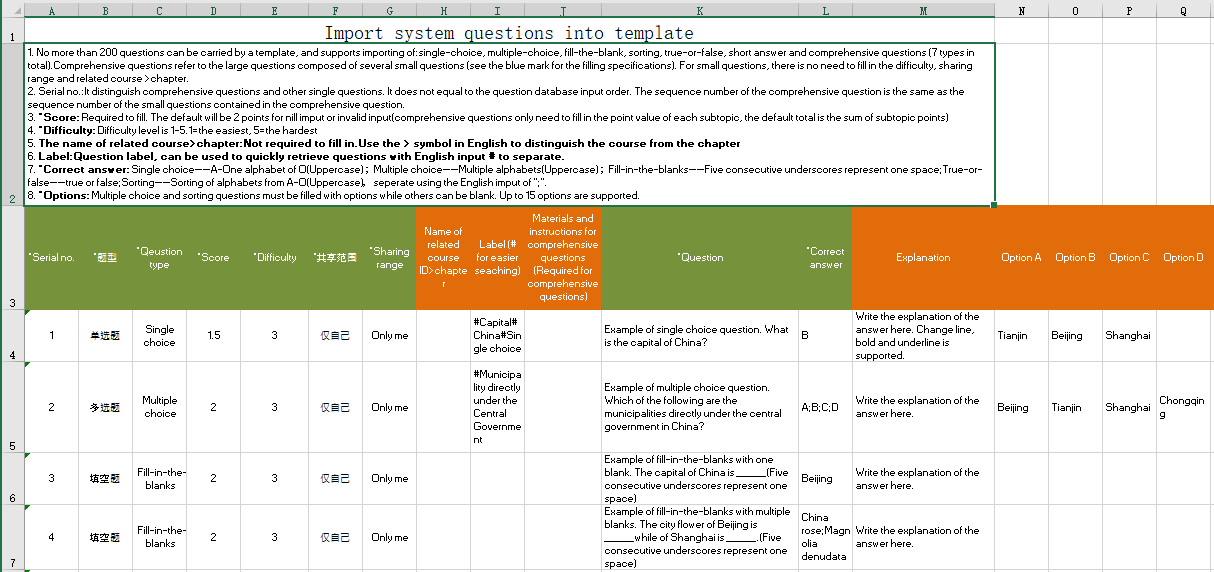The height and width of the screenshot is (572, 1214).
Task: Select the 'Name of related course' header cell
Action: coord(443,258)
